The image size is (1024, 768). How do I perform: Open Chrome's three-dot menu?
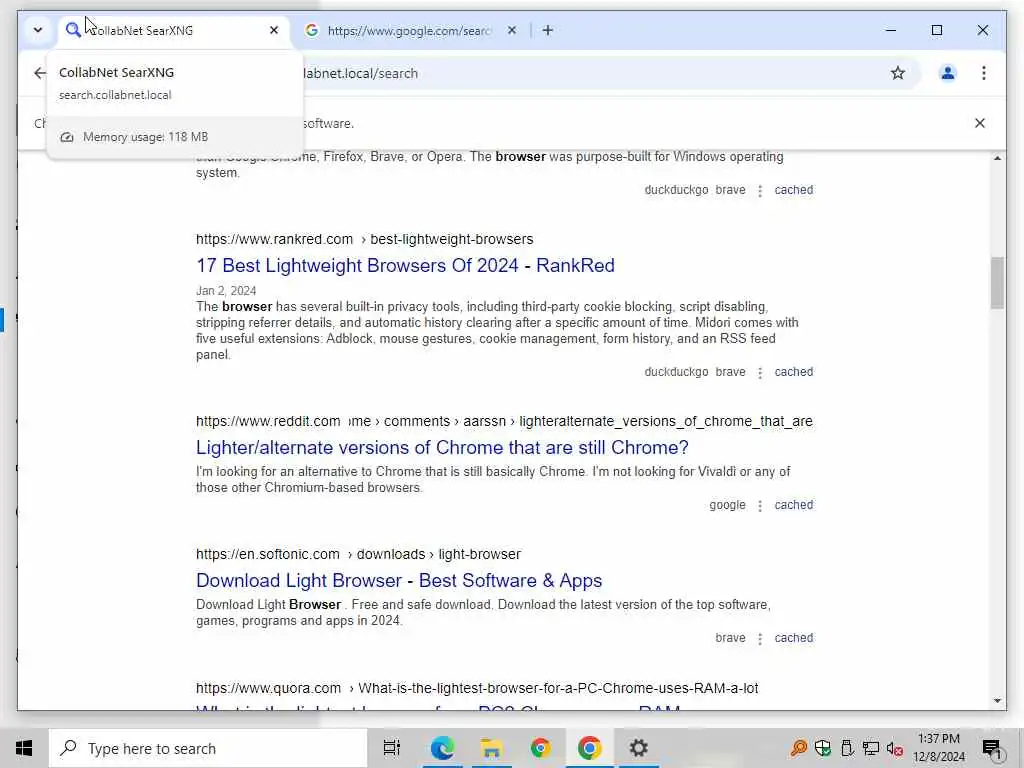tap(984, 73)
